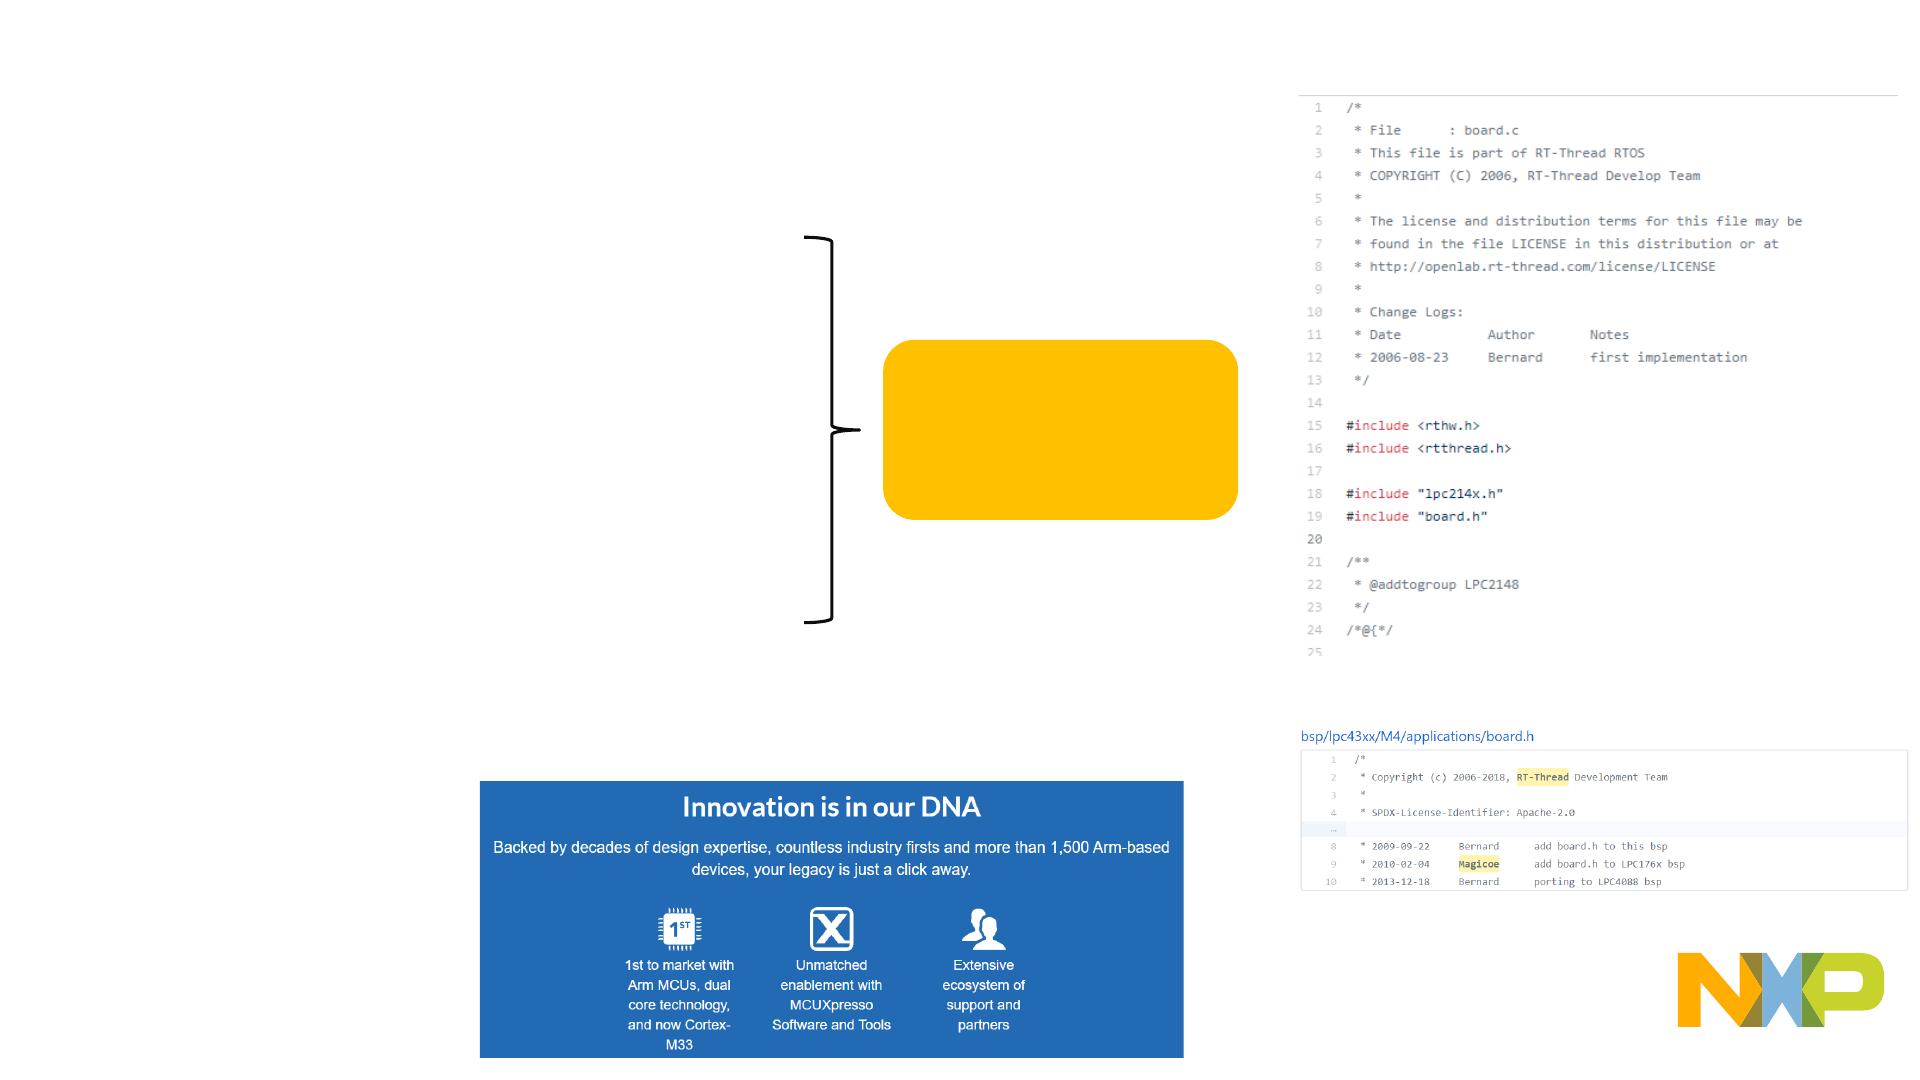Image resolution: width=1920 pixels, height=1080 pixels.
Task: Click the 'Backed by decades of design expertise' paragraph
Action: coord(831,858)
